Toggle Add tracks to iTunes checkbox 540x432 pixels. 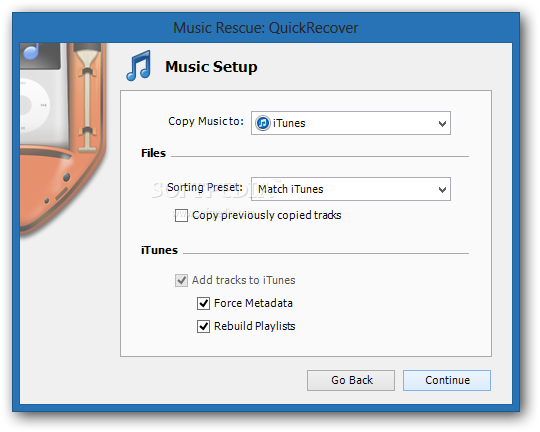pos(181,280)
